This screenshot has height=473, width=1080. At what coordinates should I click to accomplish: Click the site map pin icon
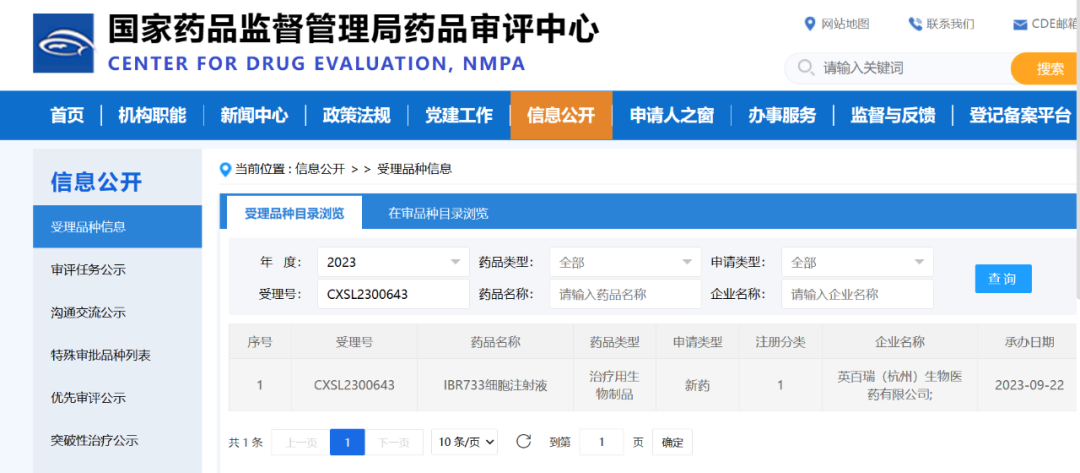coord(810,24)
